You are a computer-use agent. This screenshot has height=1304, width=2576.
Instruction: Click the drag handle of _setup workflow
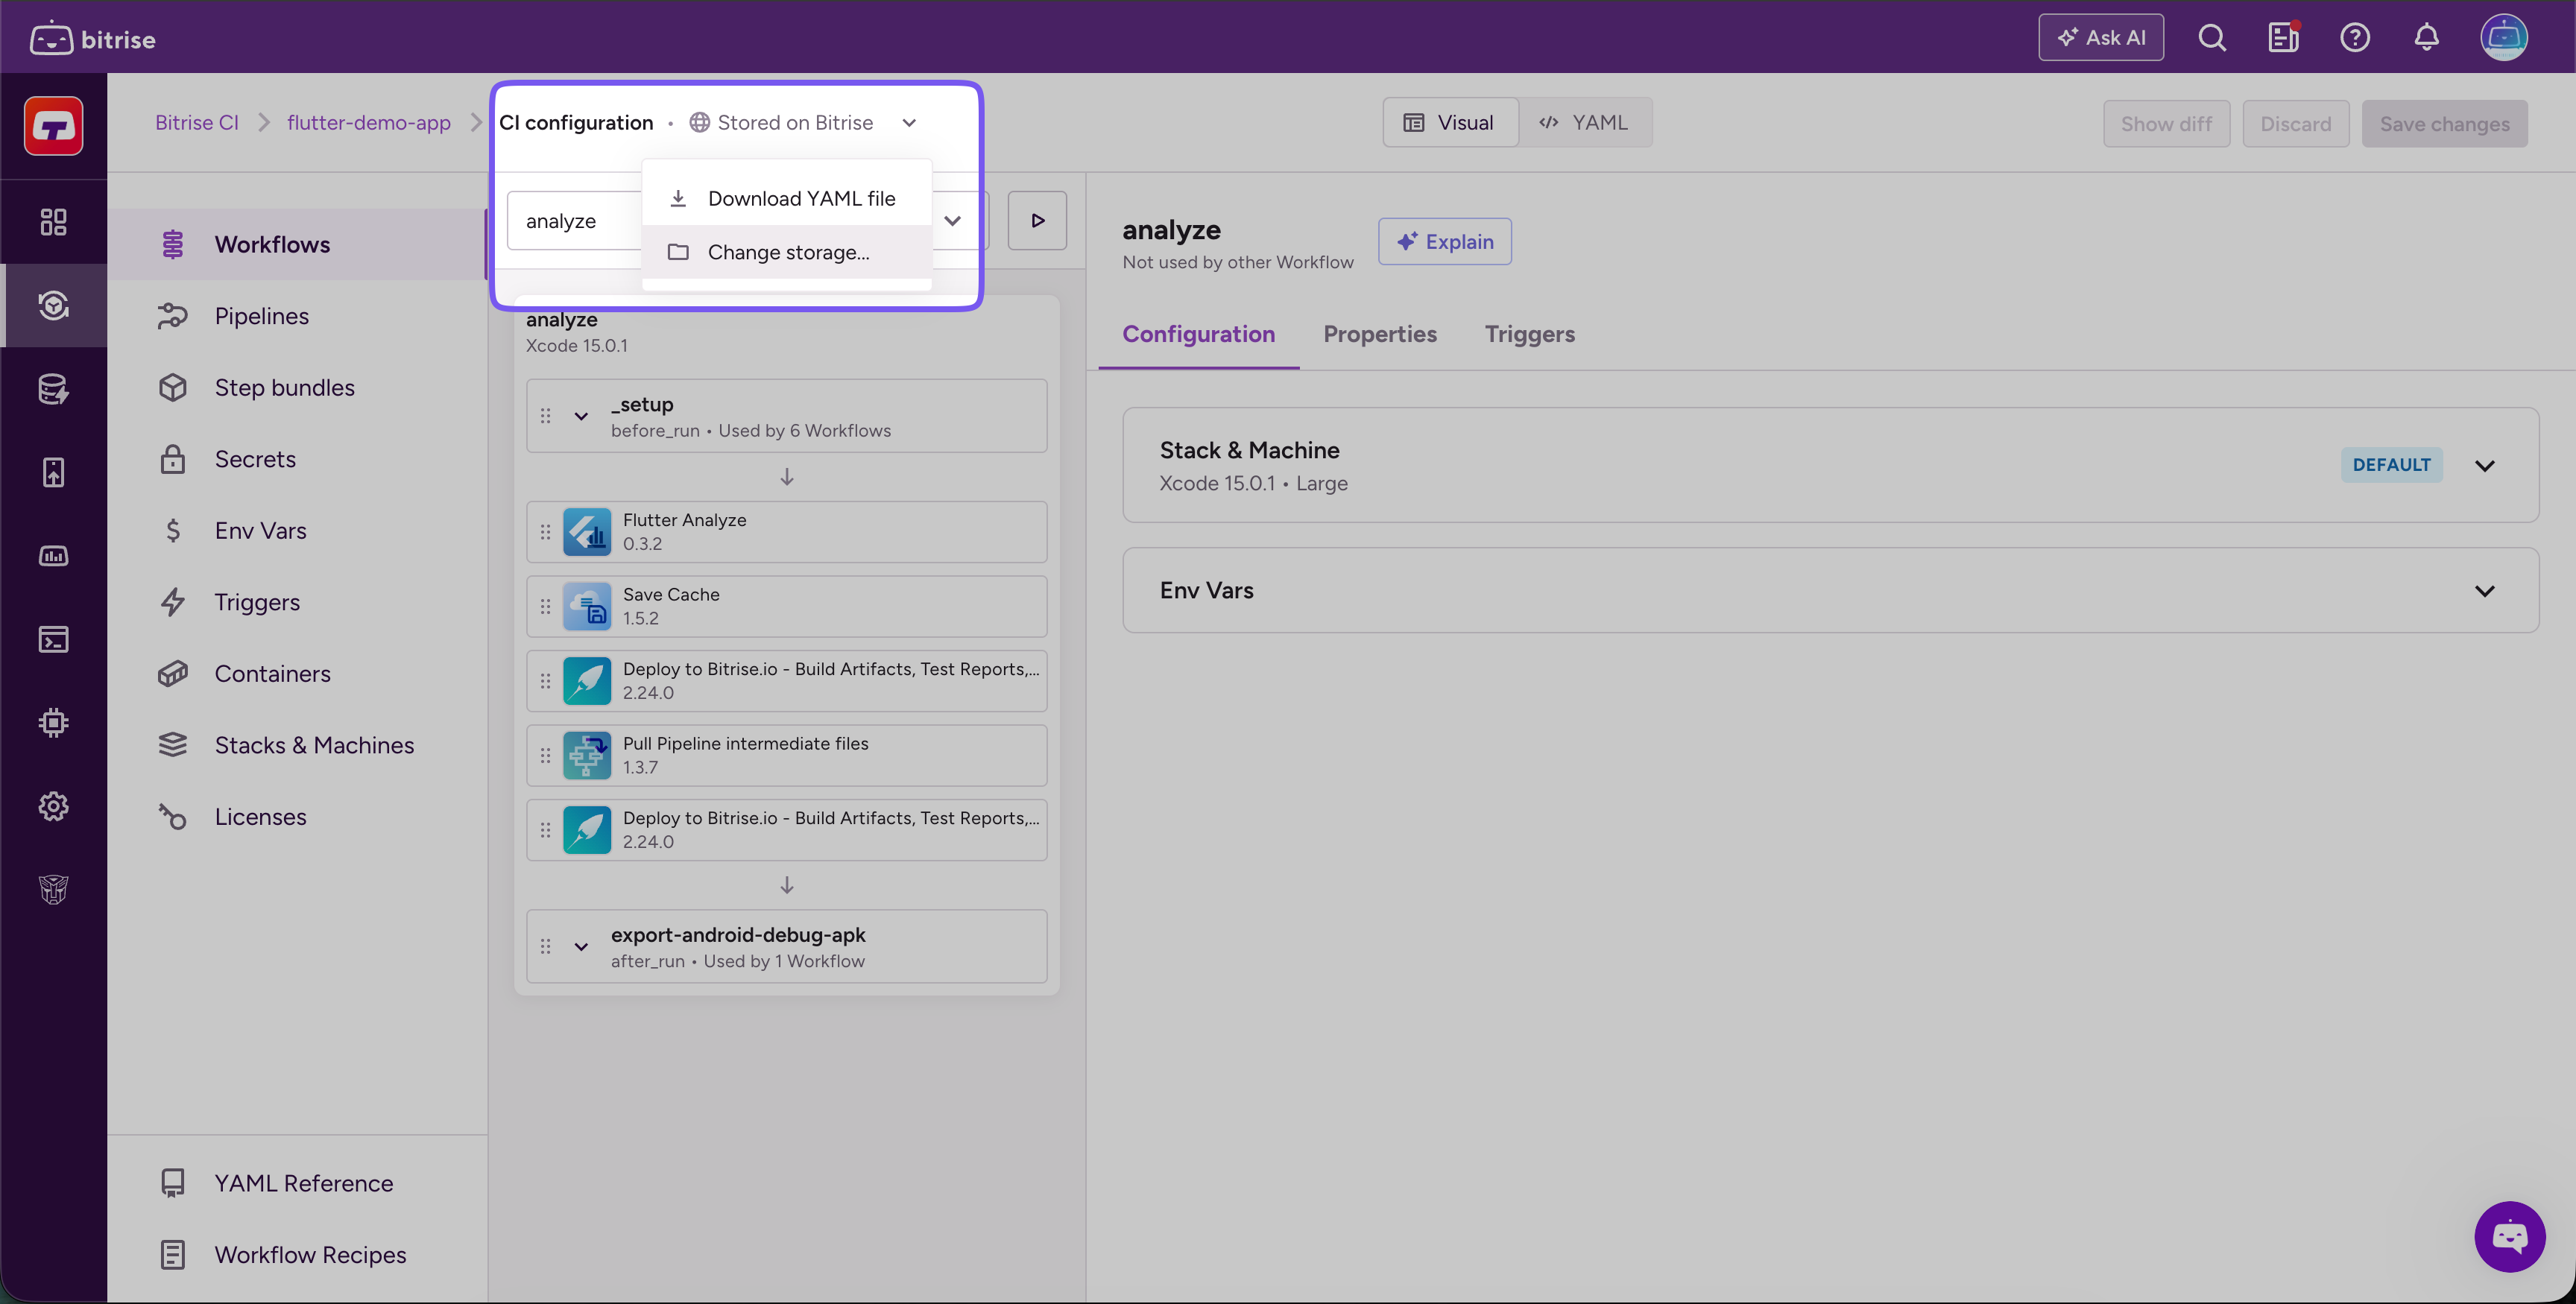546,416
